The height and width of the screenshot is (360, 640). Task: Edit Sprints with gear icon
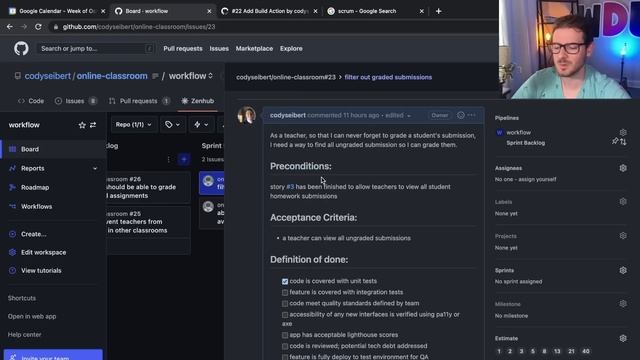[623, 270]
